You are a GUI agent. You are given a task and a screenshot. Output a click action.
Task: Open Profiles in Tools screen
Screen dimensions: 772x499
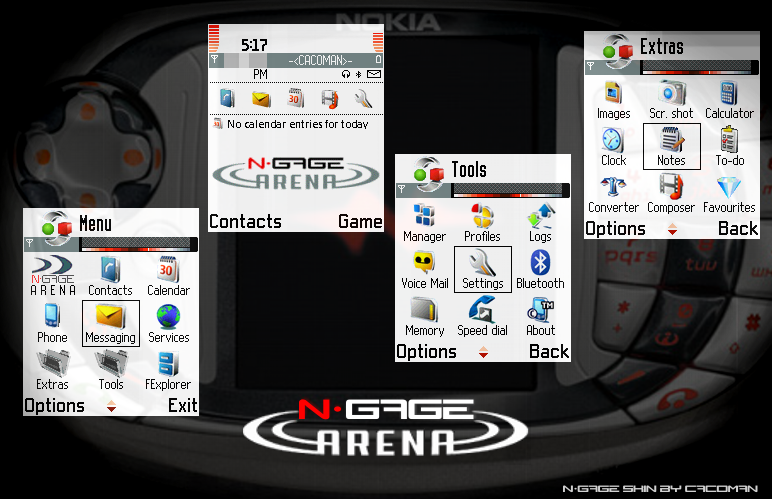tap(482, 222)
